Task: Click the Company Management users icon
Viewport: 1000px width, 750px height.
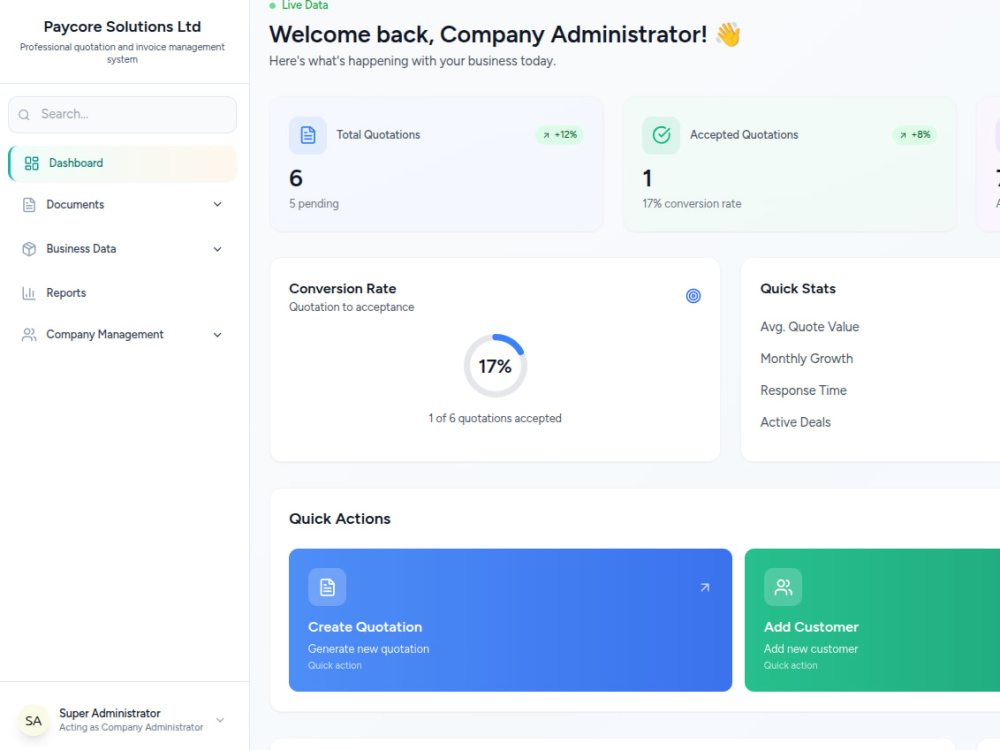Action: 29,335
